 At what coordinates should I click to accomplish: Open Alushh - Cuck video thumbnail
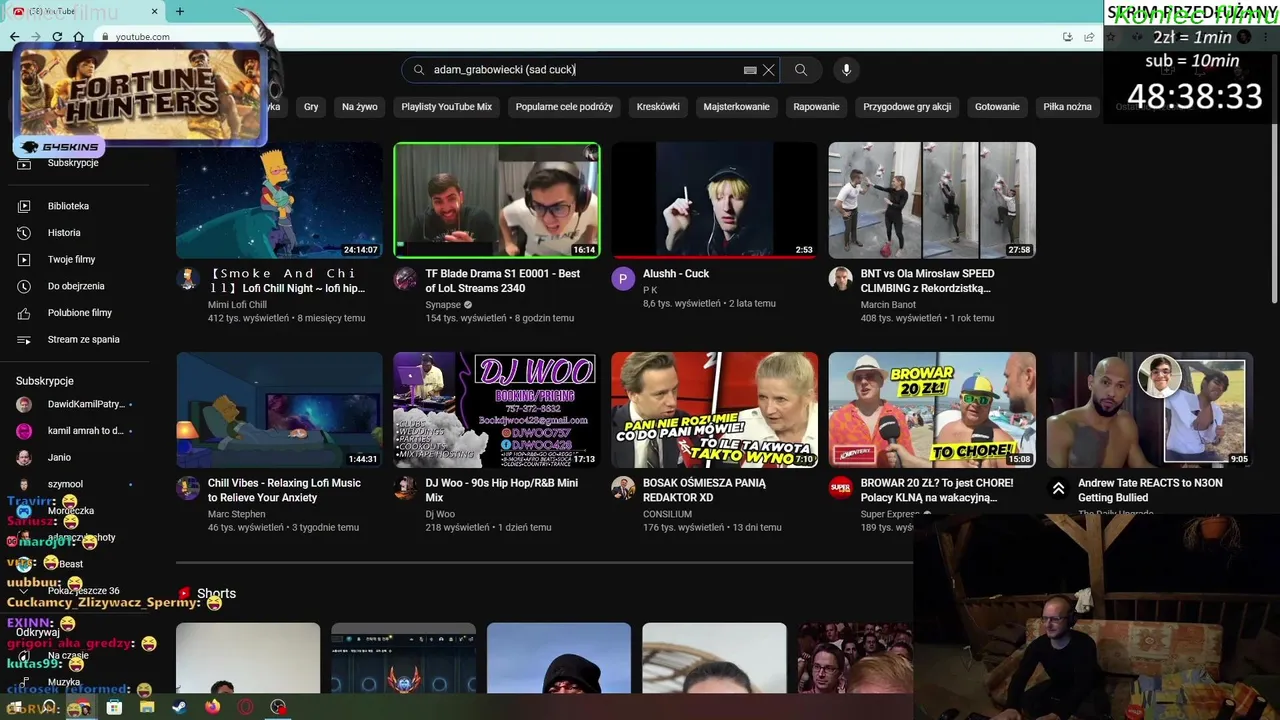tap(714, 200)
